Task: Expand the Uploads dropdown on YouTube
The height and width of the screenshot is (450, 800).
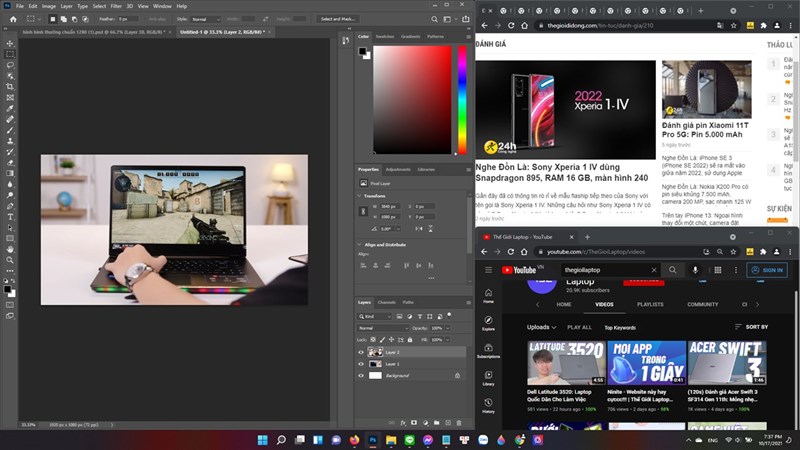Action: pos(541,327)
